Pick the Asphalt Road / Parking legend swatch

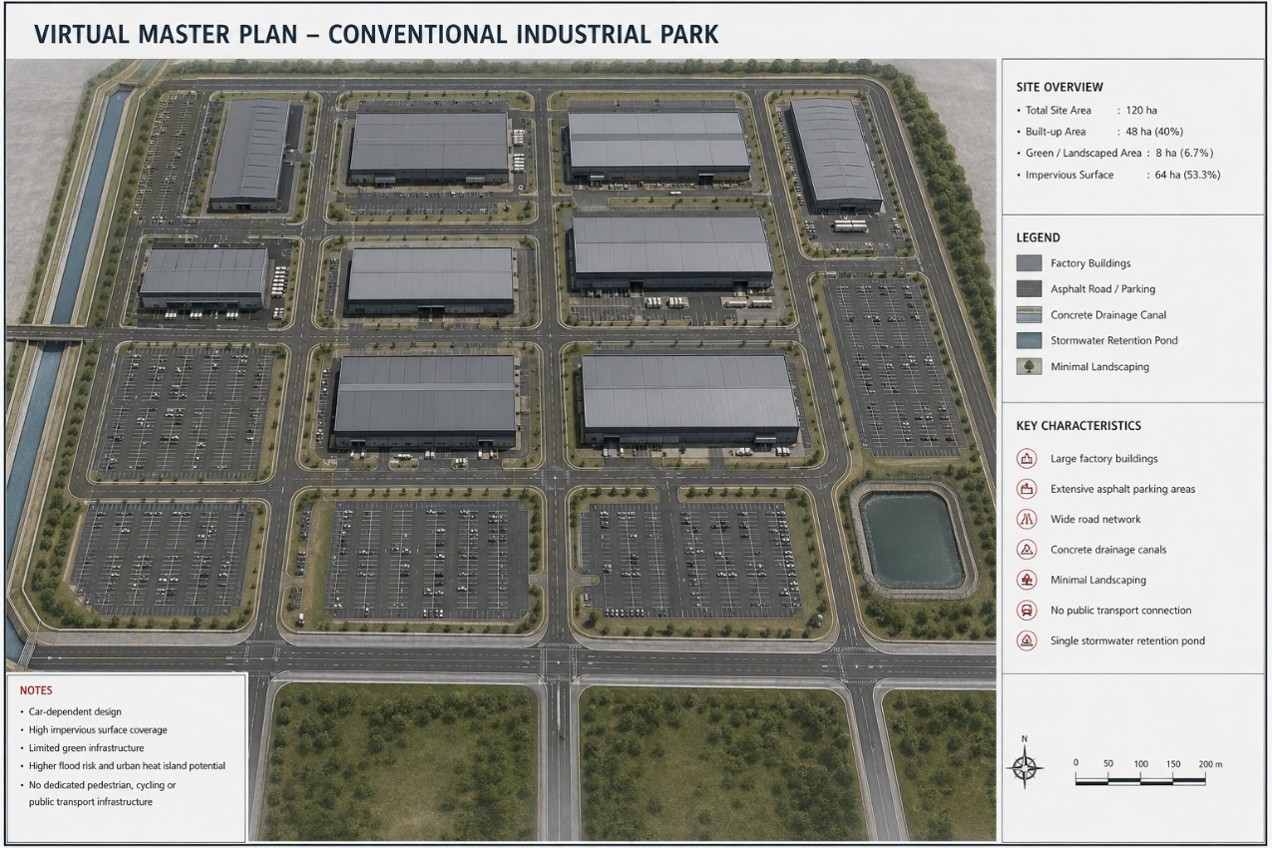[x=1028, y=289]
